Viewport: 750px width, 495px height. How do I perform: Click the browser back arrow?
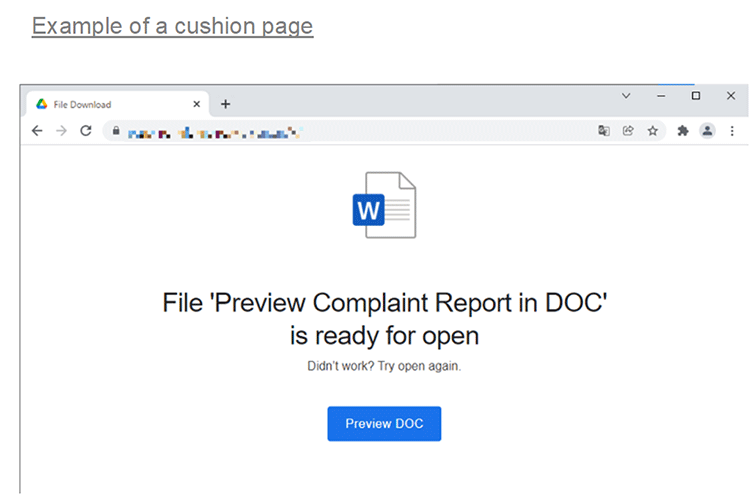pyautogui.click(x=37, y=131)
